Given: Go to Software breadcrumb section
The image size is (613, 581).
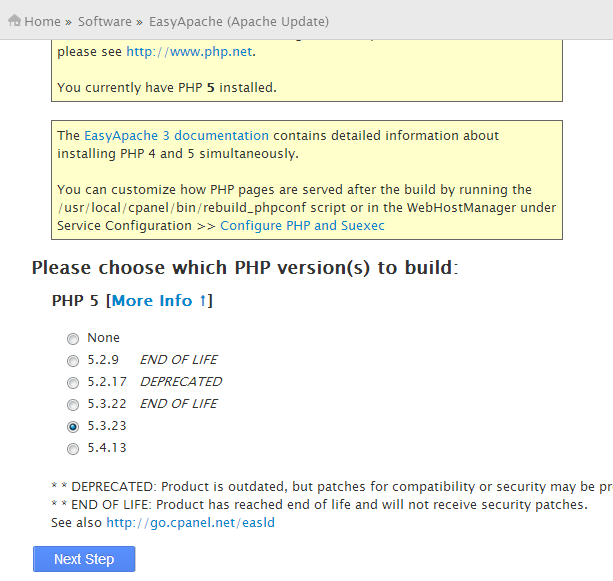Looking at the screenshot, I should (105, 22).
